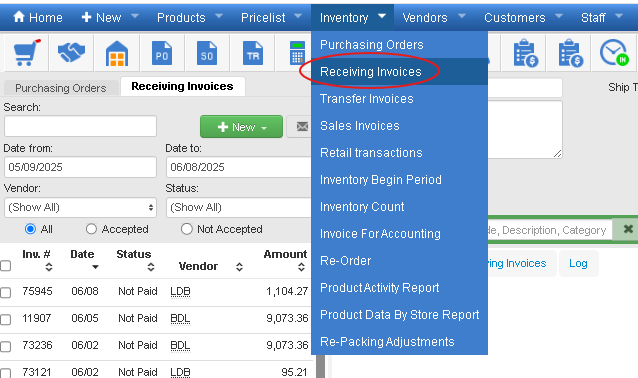Go to Home in top navigation
This screenshot has height=378, width=638.
(37, 17)
